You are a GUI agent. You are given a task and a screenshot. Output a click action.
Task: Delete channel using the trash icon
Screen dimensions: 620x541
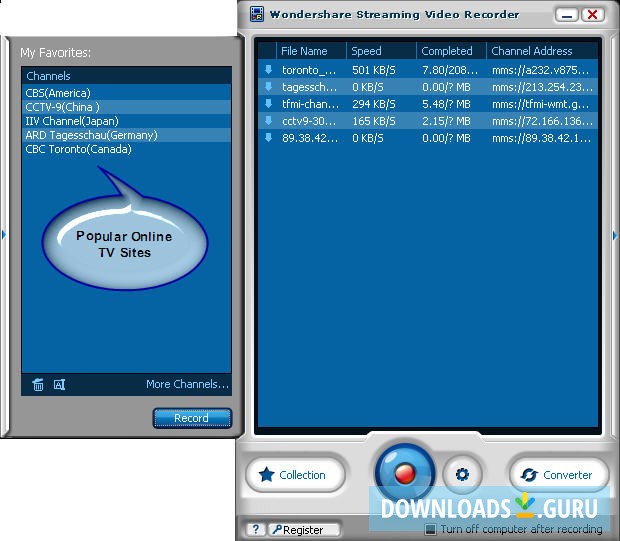click(x=38, y=384)
